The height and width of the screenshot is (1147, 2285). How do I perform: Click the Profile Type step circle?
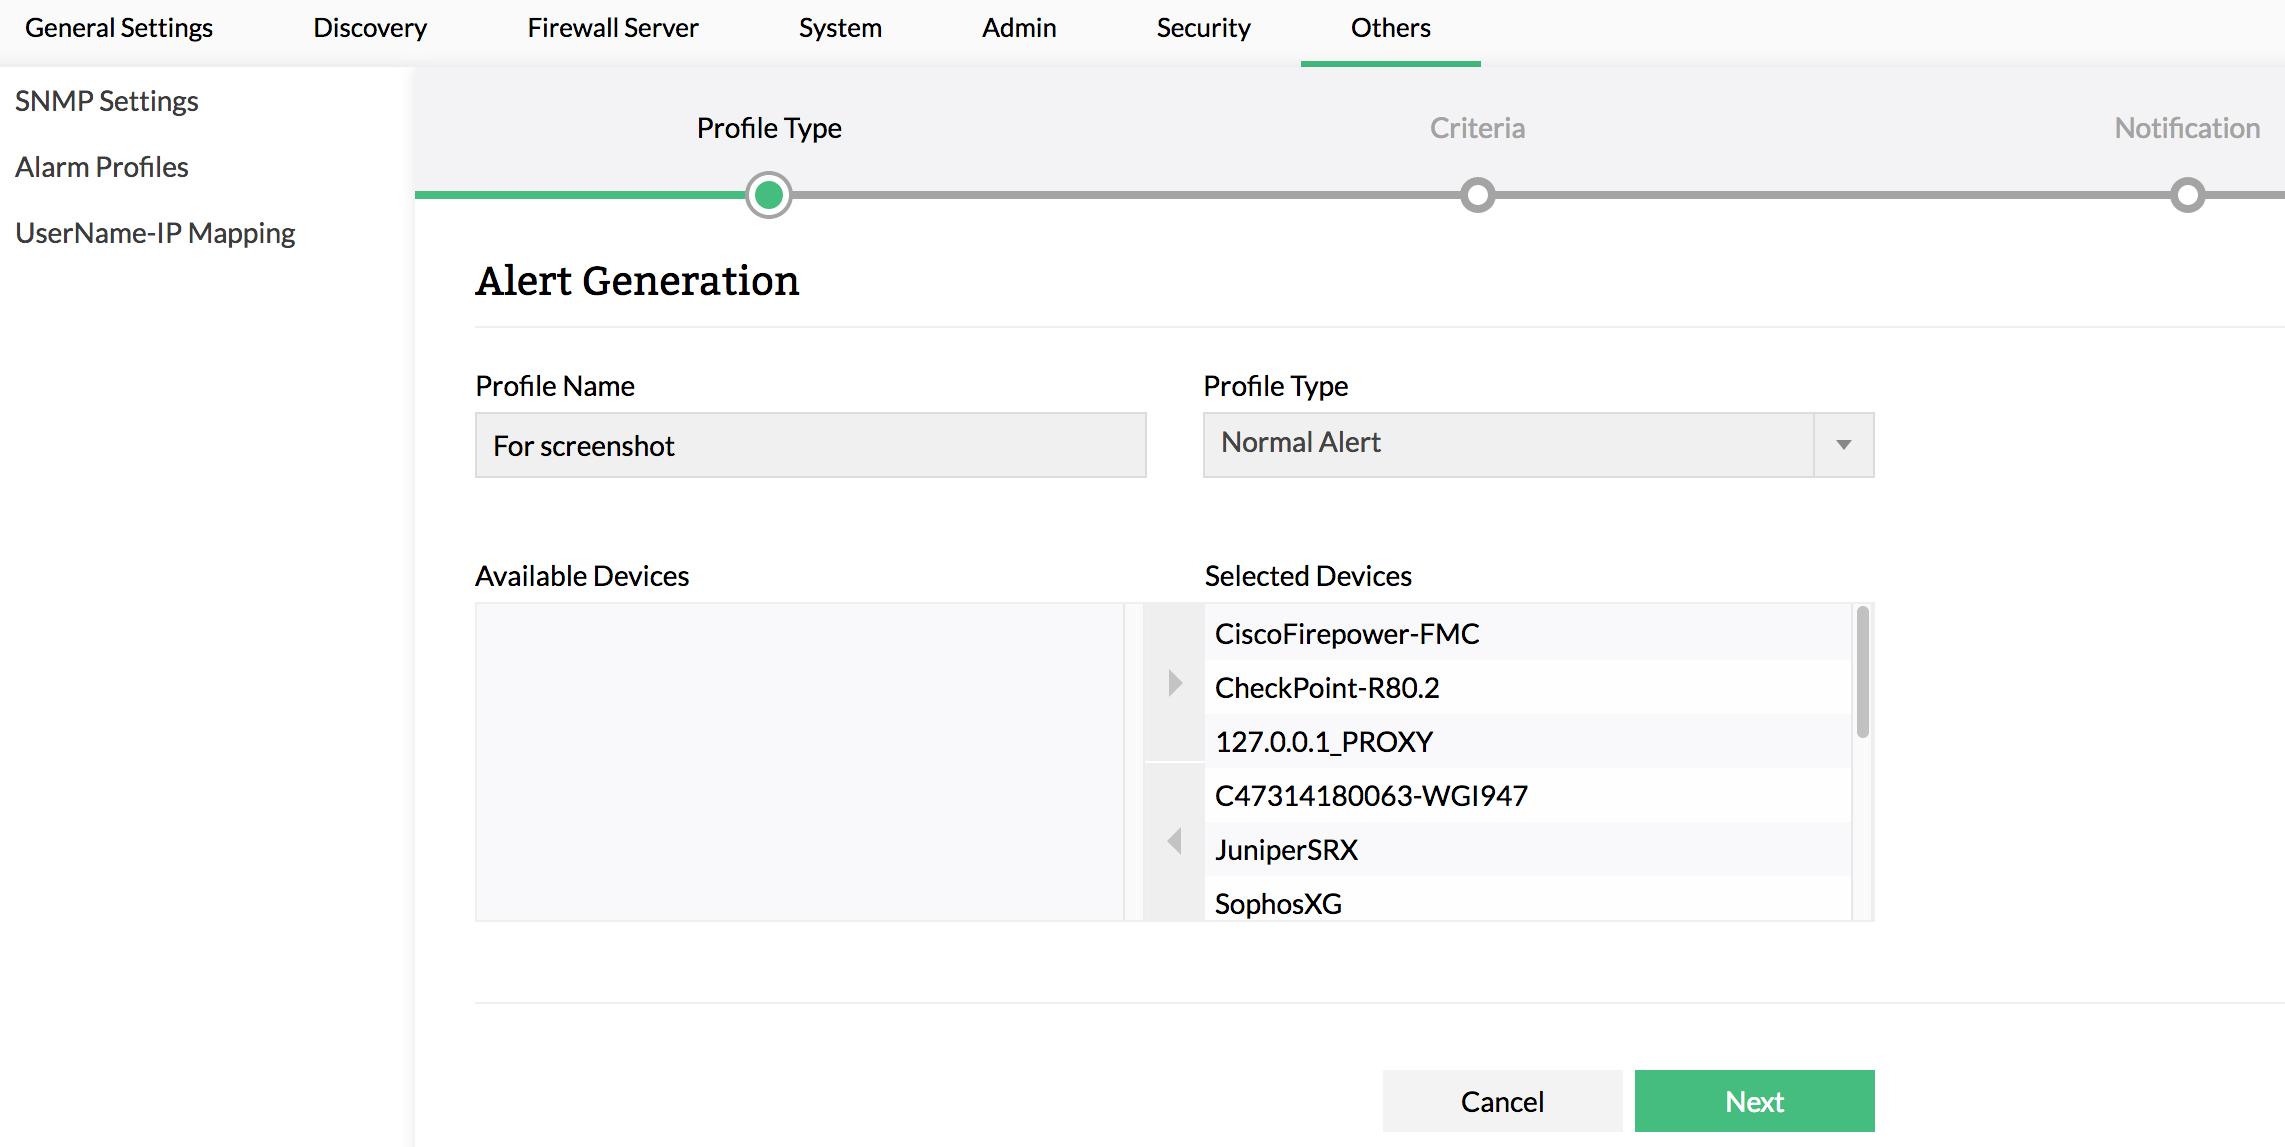coord(768,195)
